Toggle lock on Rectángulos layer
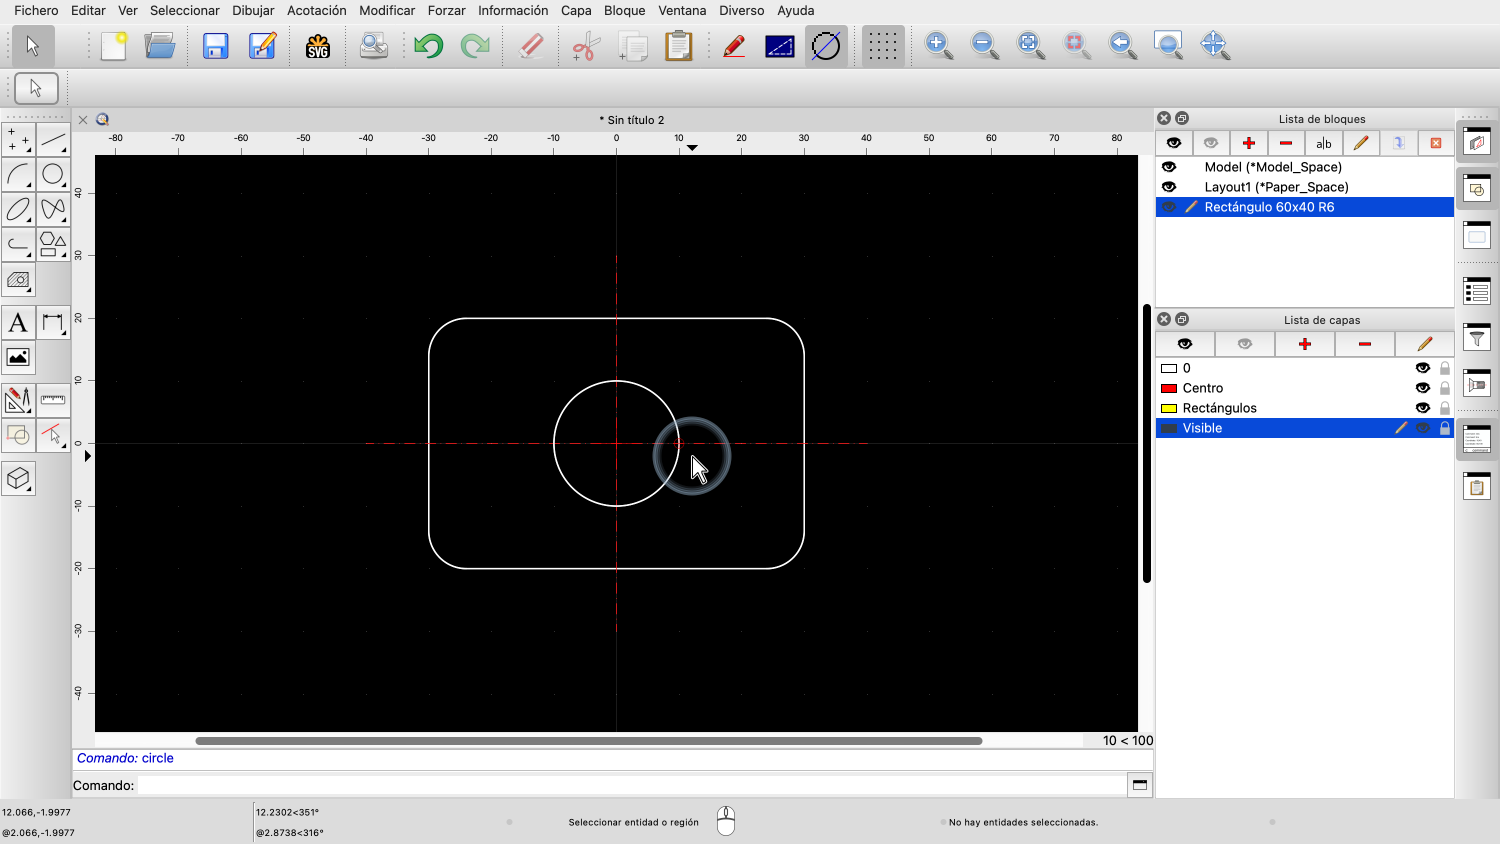 [x=1445, y=408]
